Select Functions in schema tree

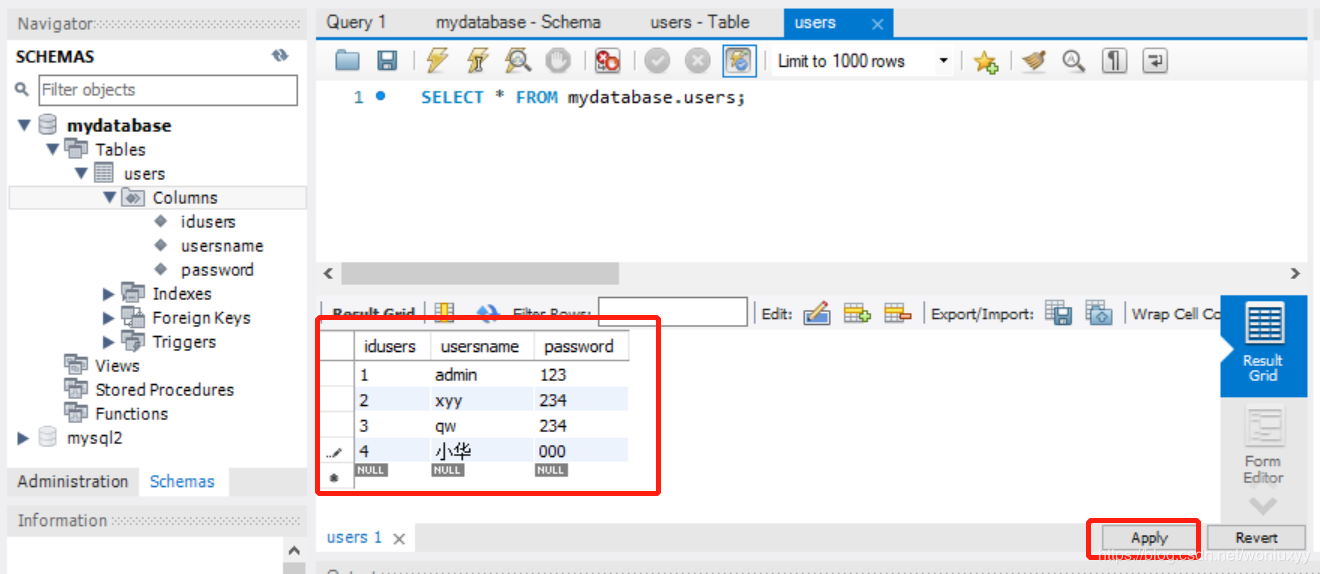[131, 414]
